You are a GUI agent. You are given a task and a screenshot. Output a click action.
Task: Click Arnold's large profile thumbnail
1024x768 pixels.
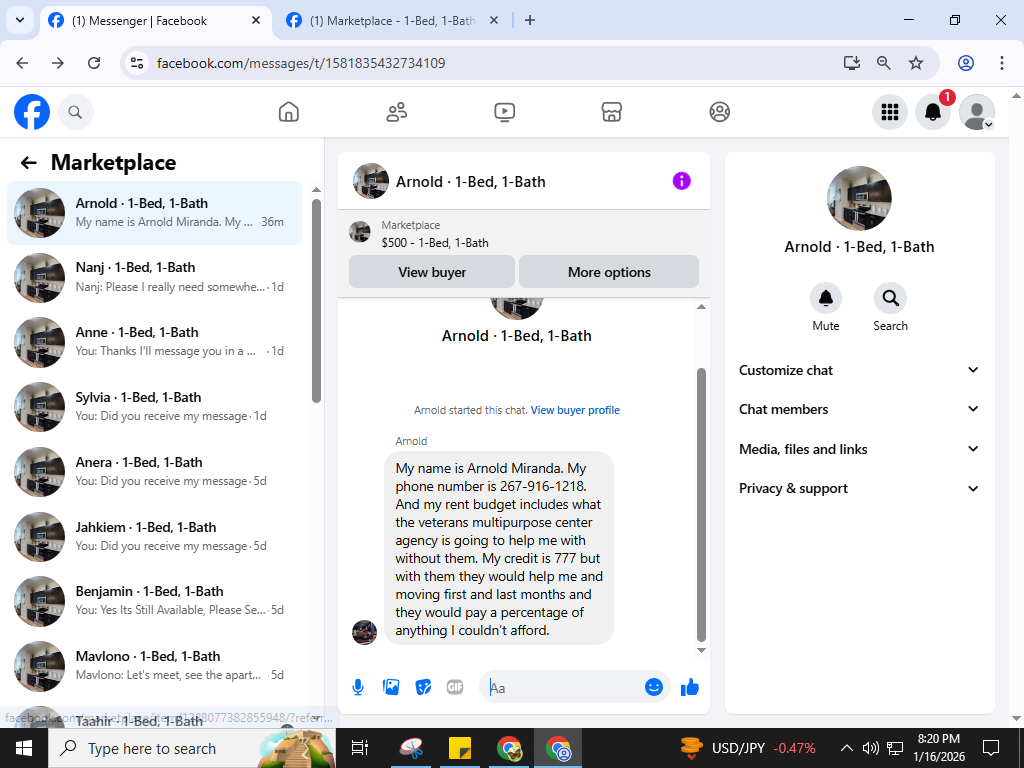click(x=859, y=198)
